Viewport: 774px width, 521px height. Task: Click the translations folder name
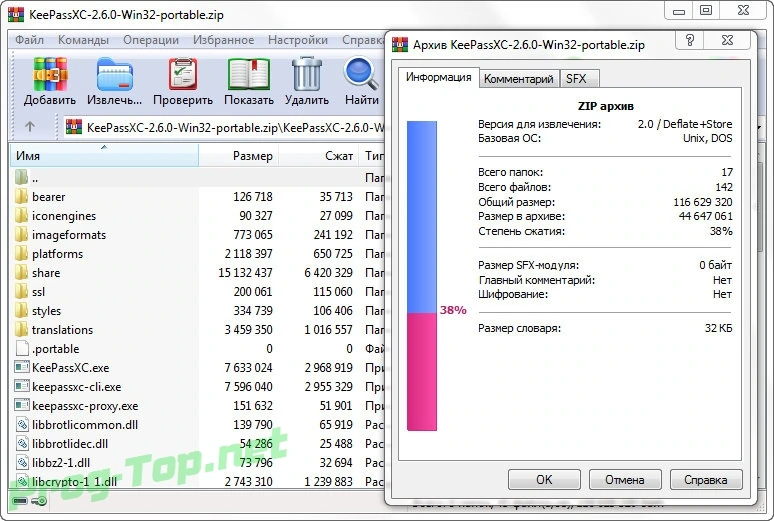62,329
